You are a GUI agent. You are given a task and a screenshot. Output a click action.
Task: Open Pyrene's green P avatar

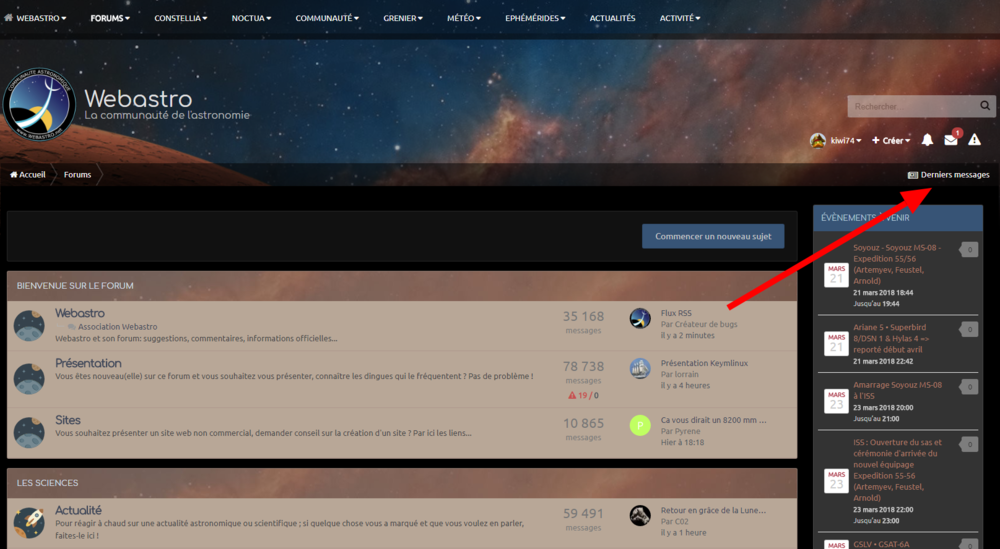640,425
